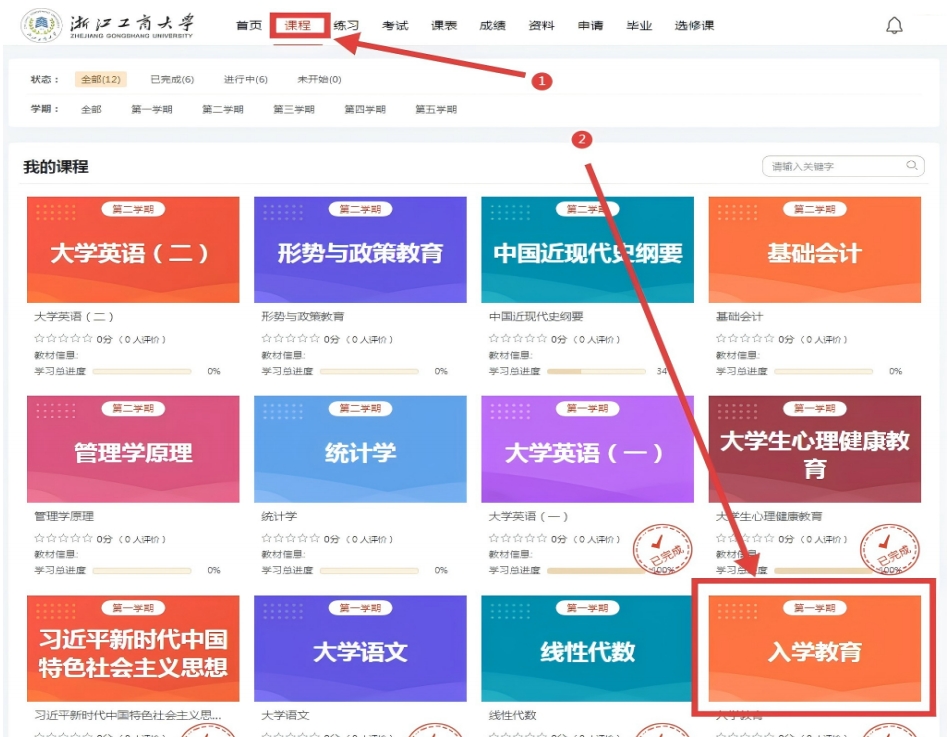This screenshot has height=737, width=949.
Task: Open the 管理学原理 course card
Action: pos(133,449)
